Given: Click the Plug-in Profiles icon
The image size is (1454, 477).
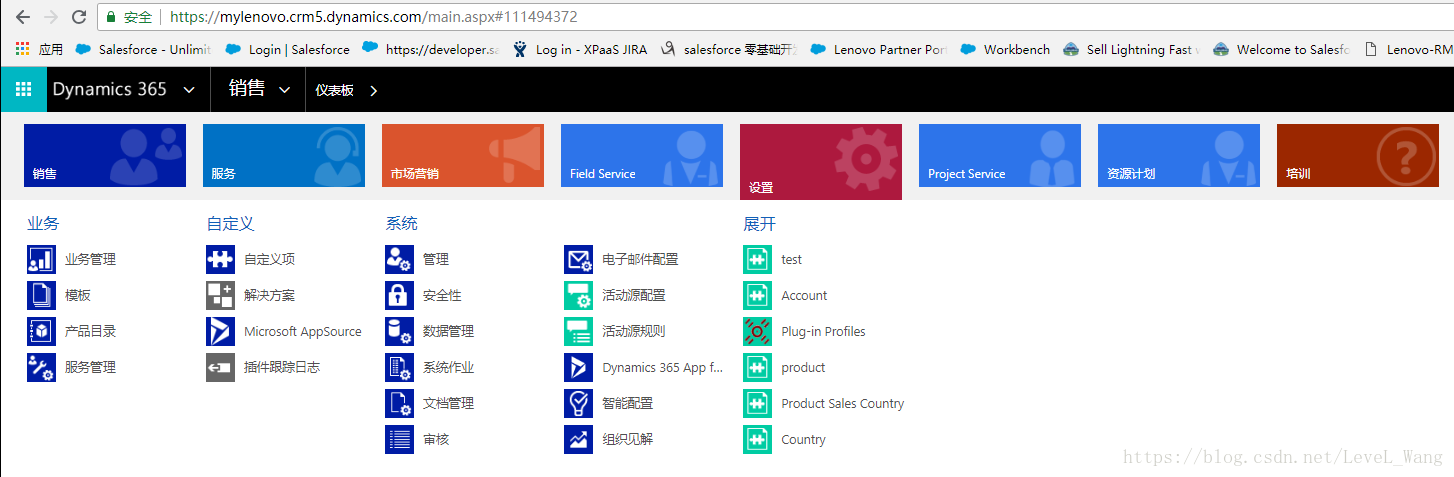Looking at the screenshot, I should pos(757,331).
